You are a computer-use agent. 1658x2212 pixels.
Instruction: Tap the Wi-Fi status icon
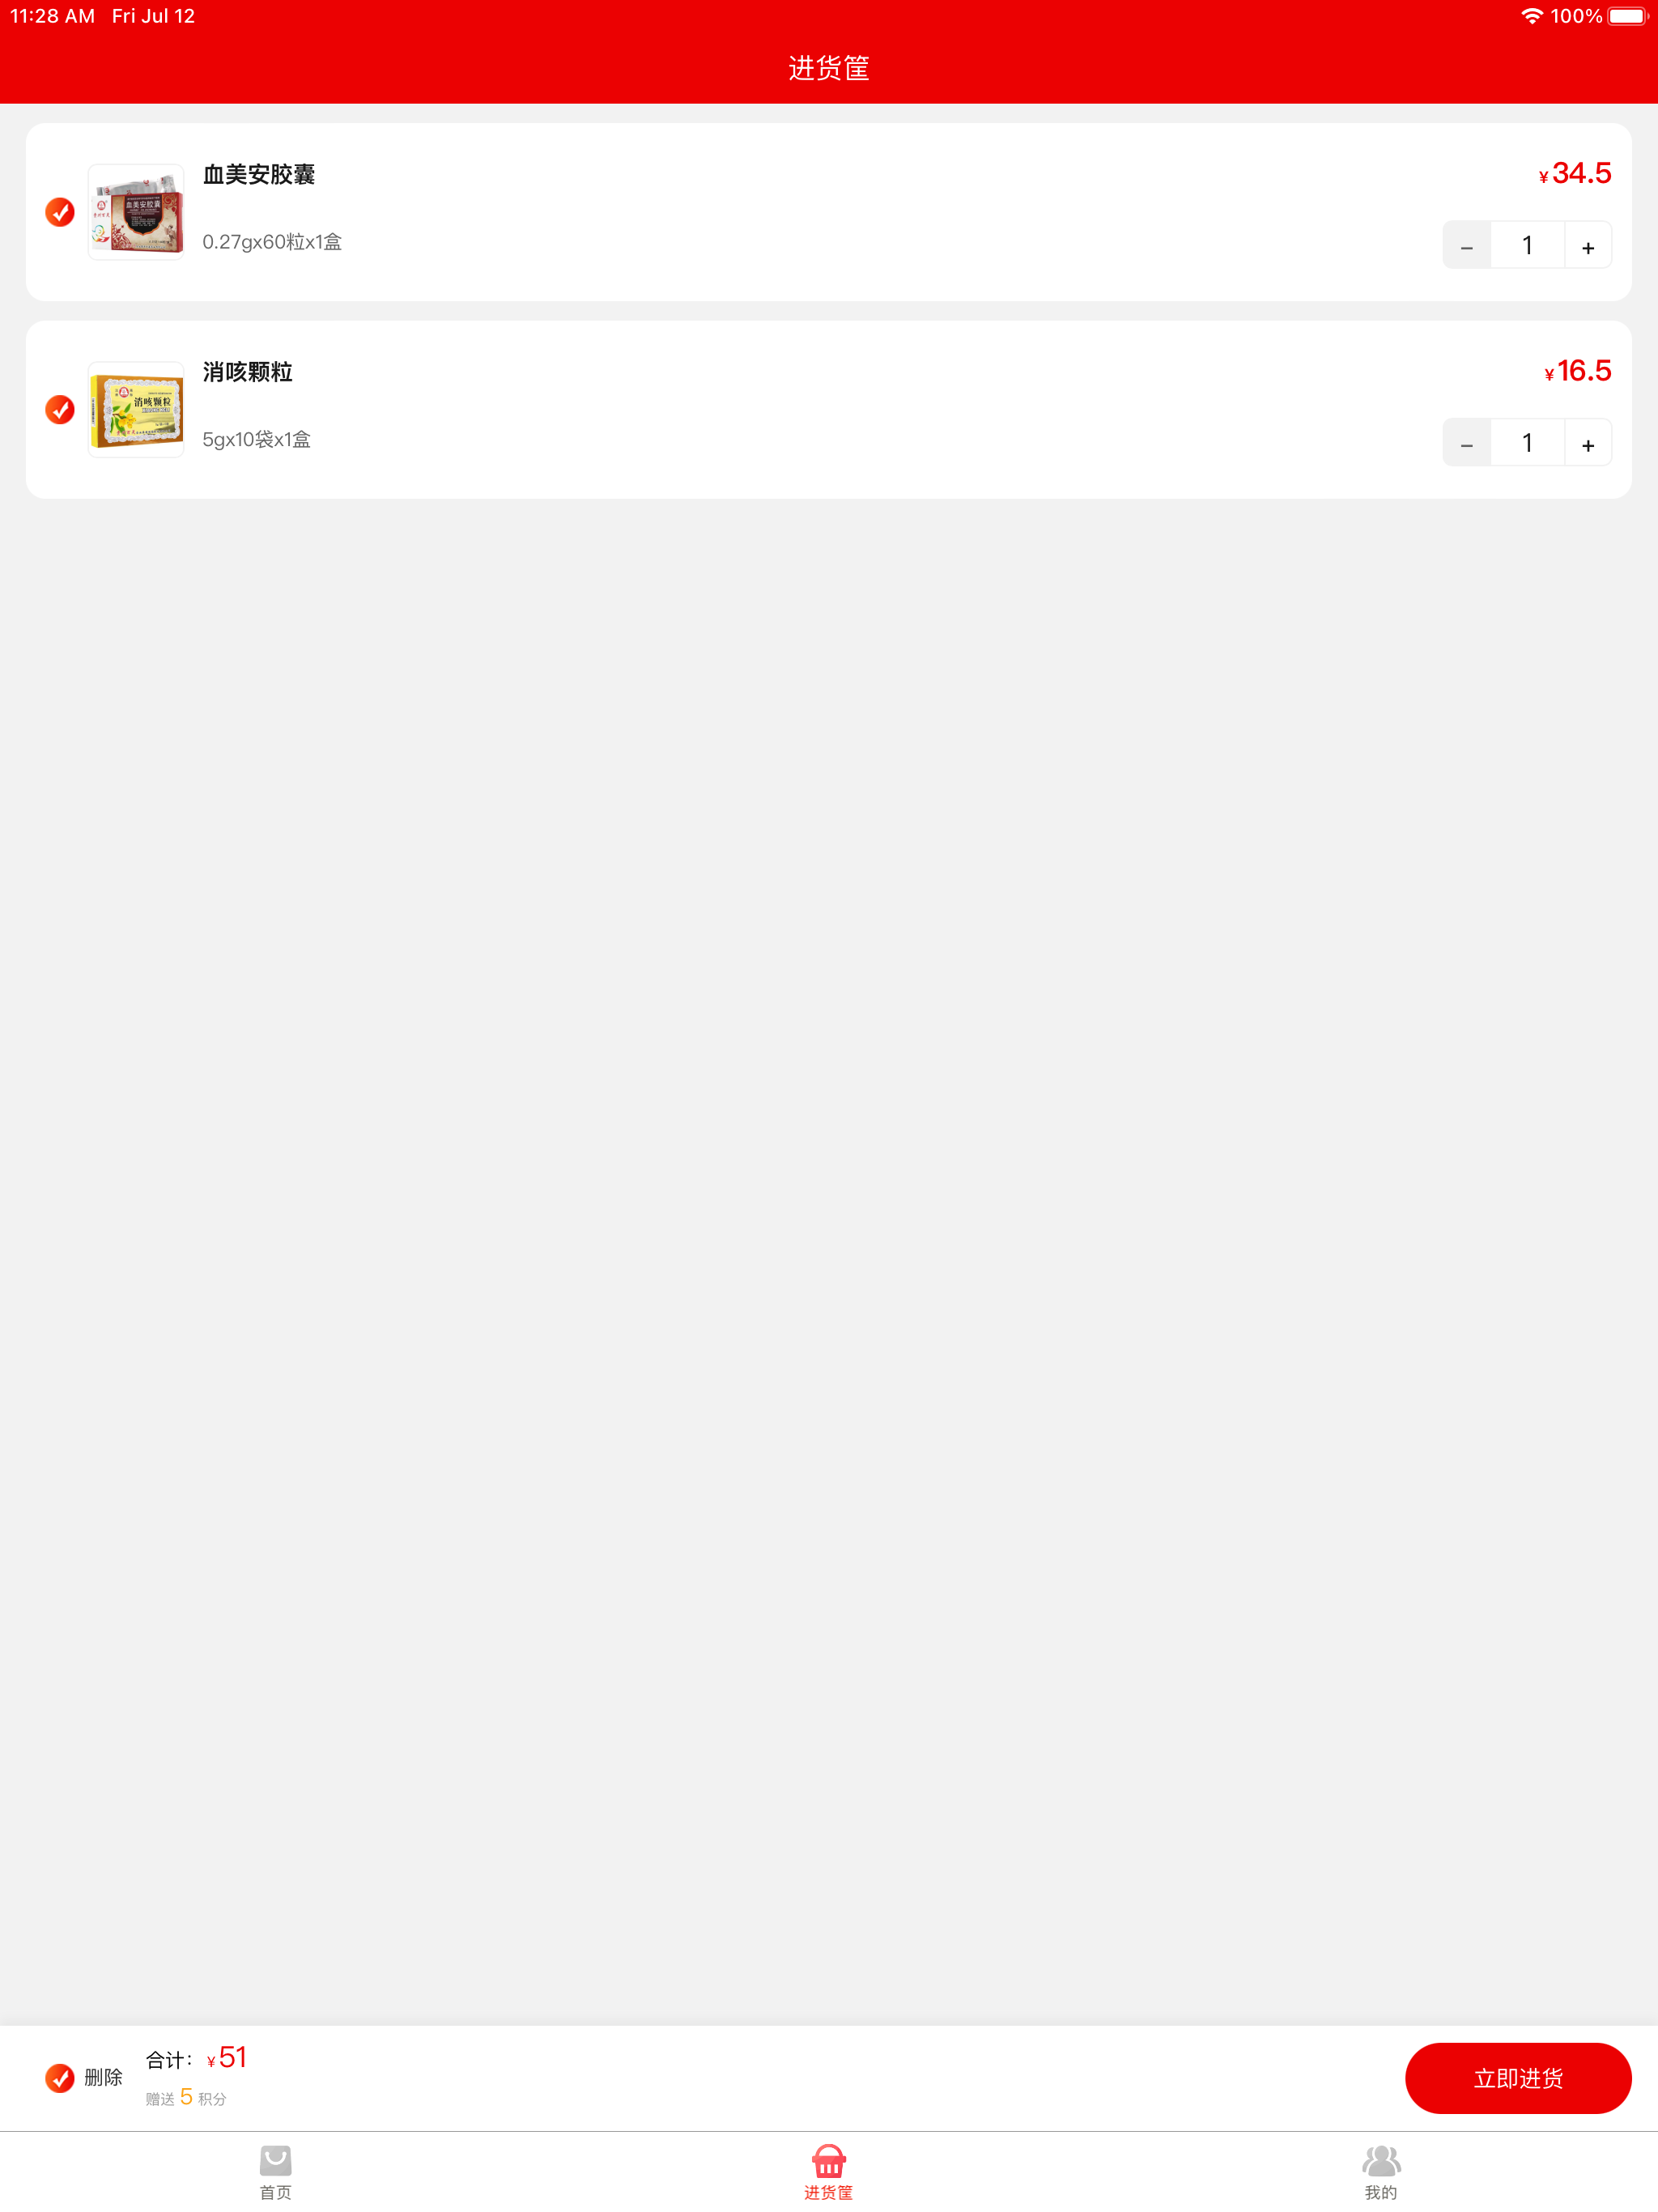click(x=1531, y=16)
